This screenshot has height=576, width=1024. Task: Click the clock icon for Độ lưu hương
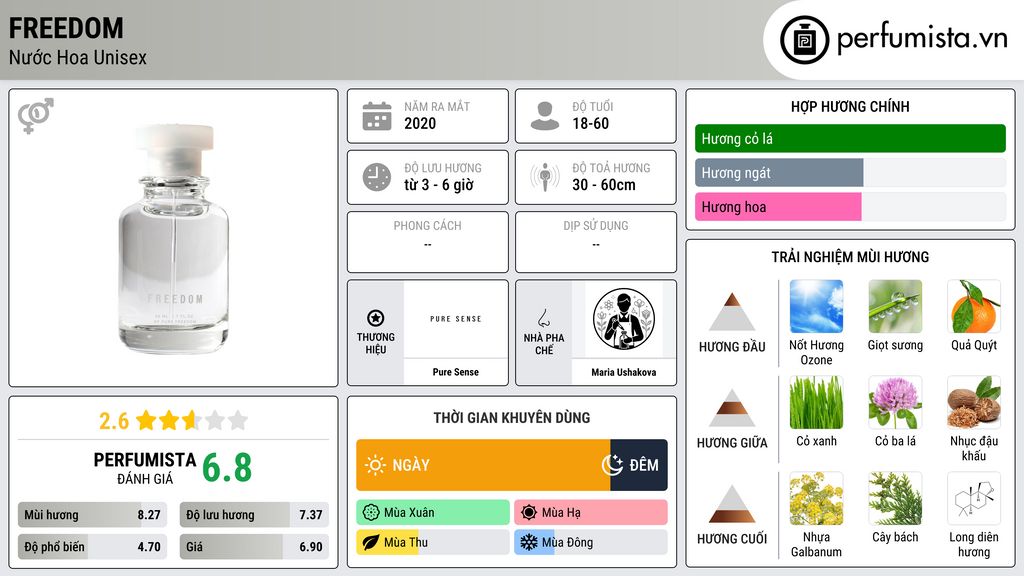point(377,177)
